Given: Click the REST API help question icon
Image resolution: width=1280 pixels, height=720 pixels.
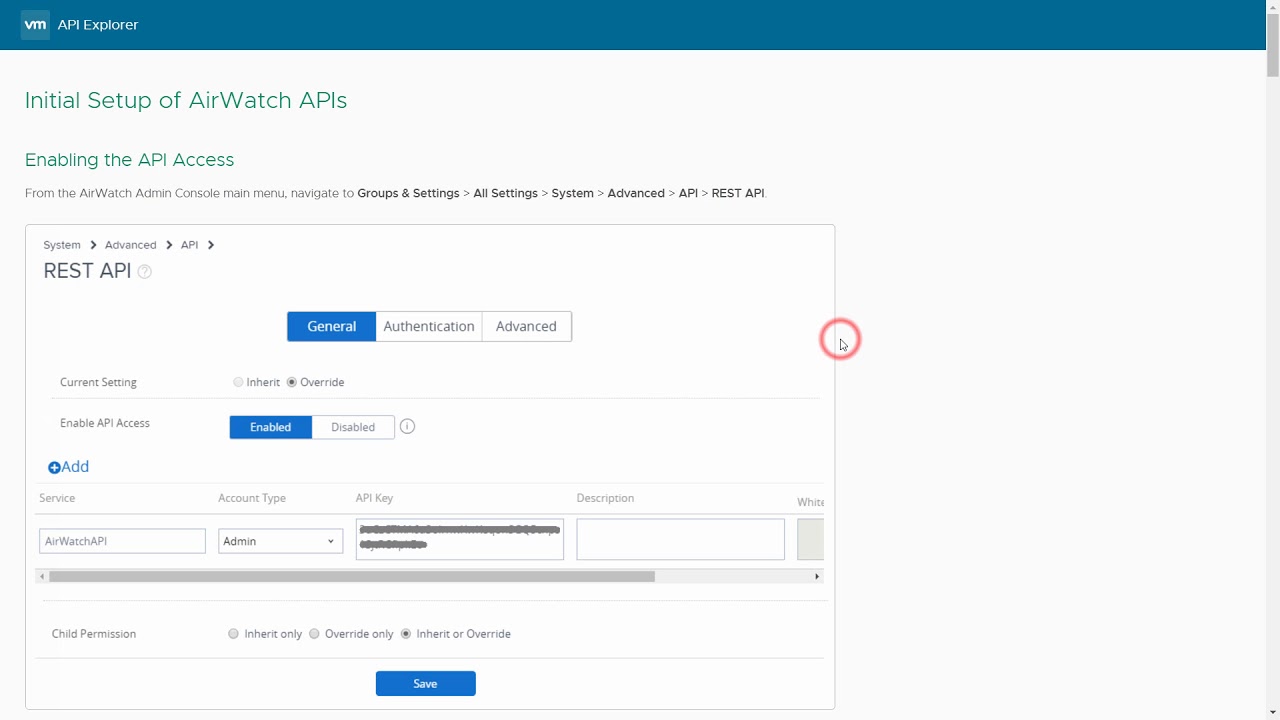Looking at the screenshot, I should 144,272.
